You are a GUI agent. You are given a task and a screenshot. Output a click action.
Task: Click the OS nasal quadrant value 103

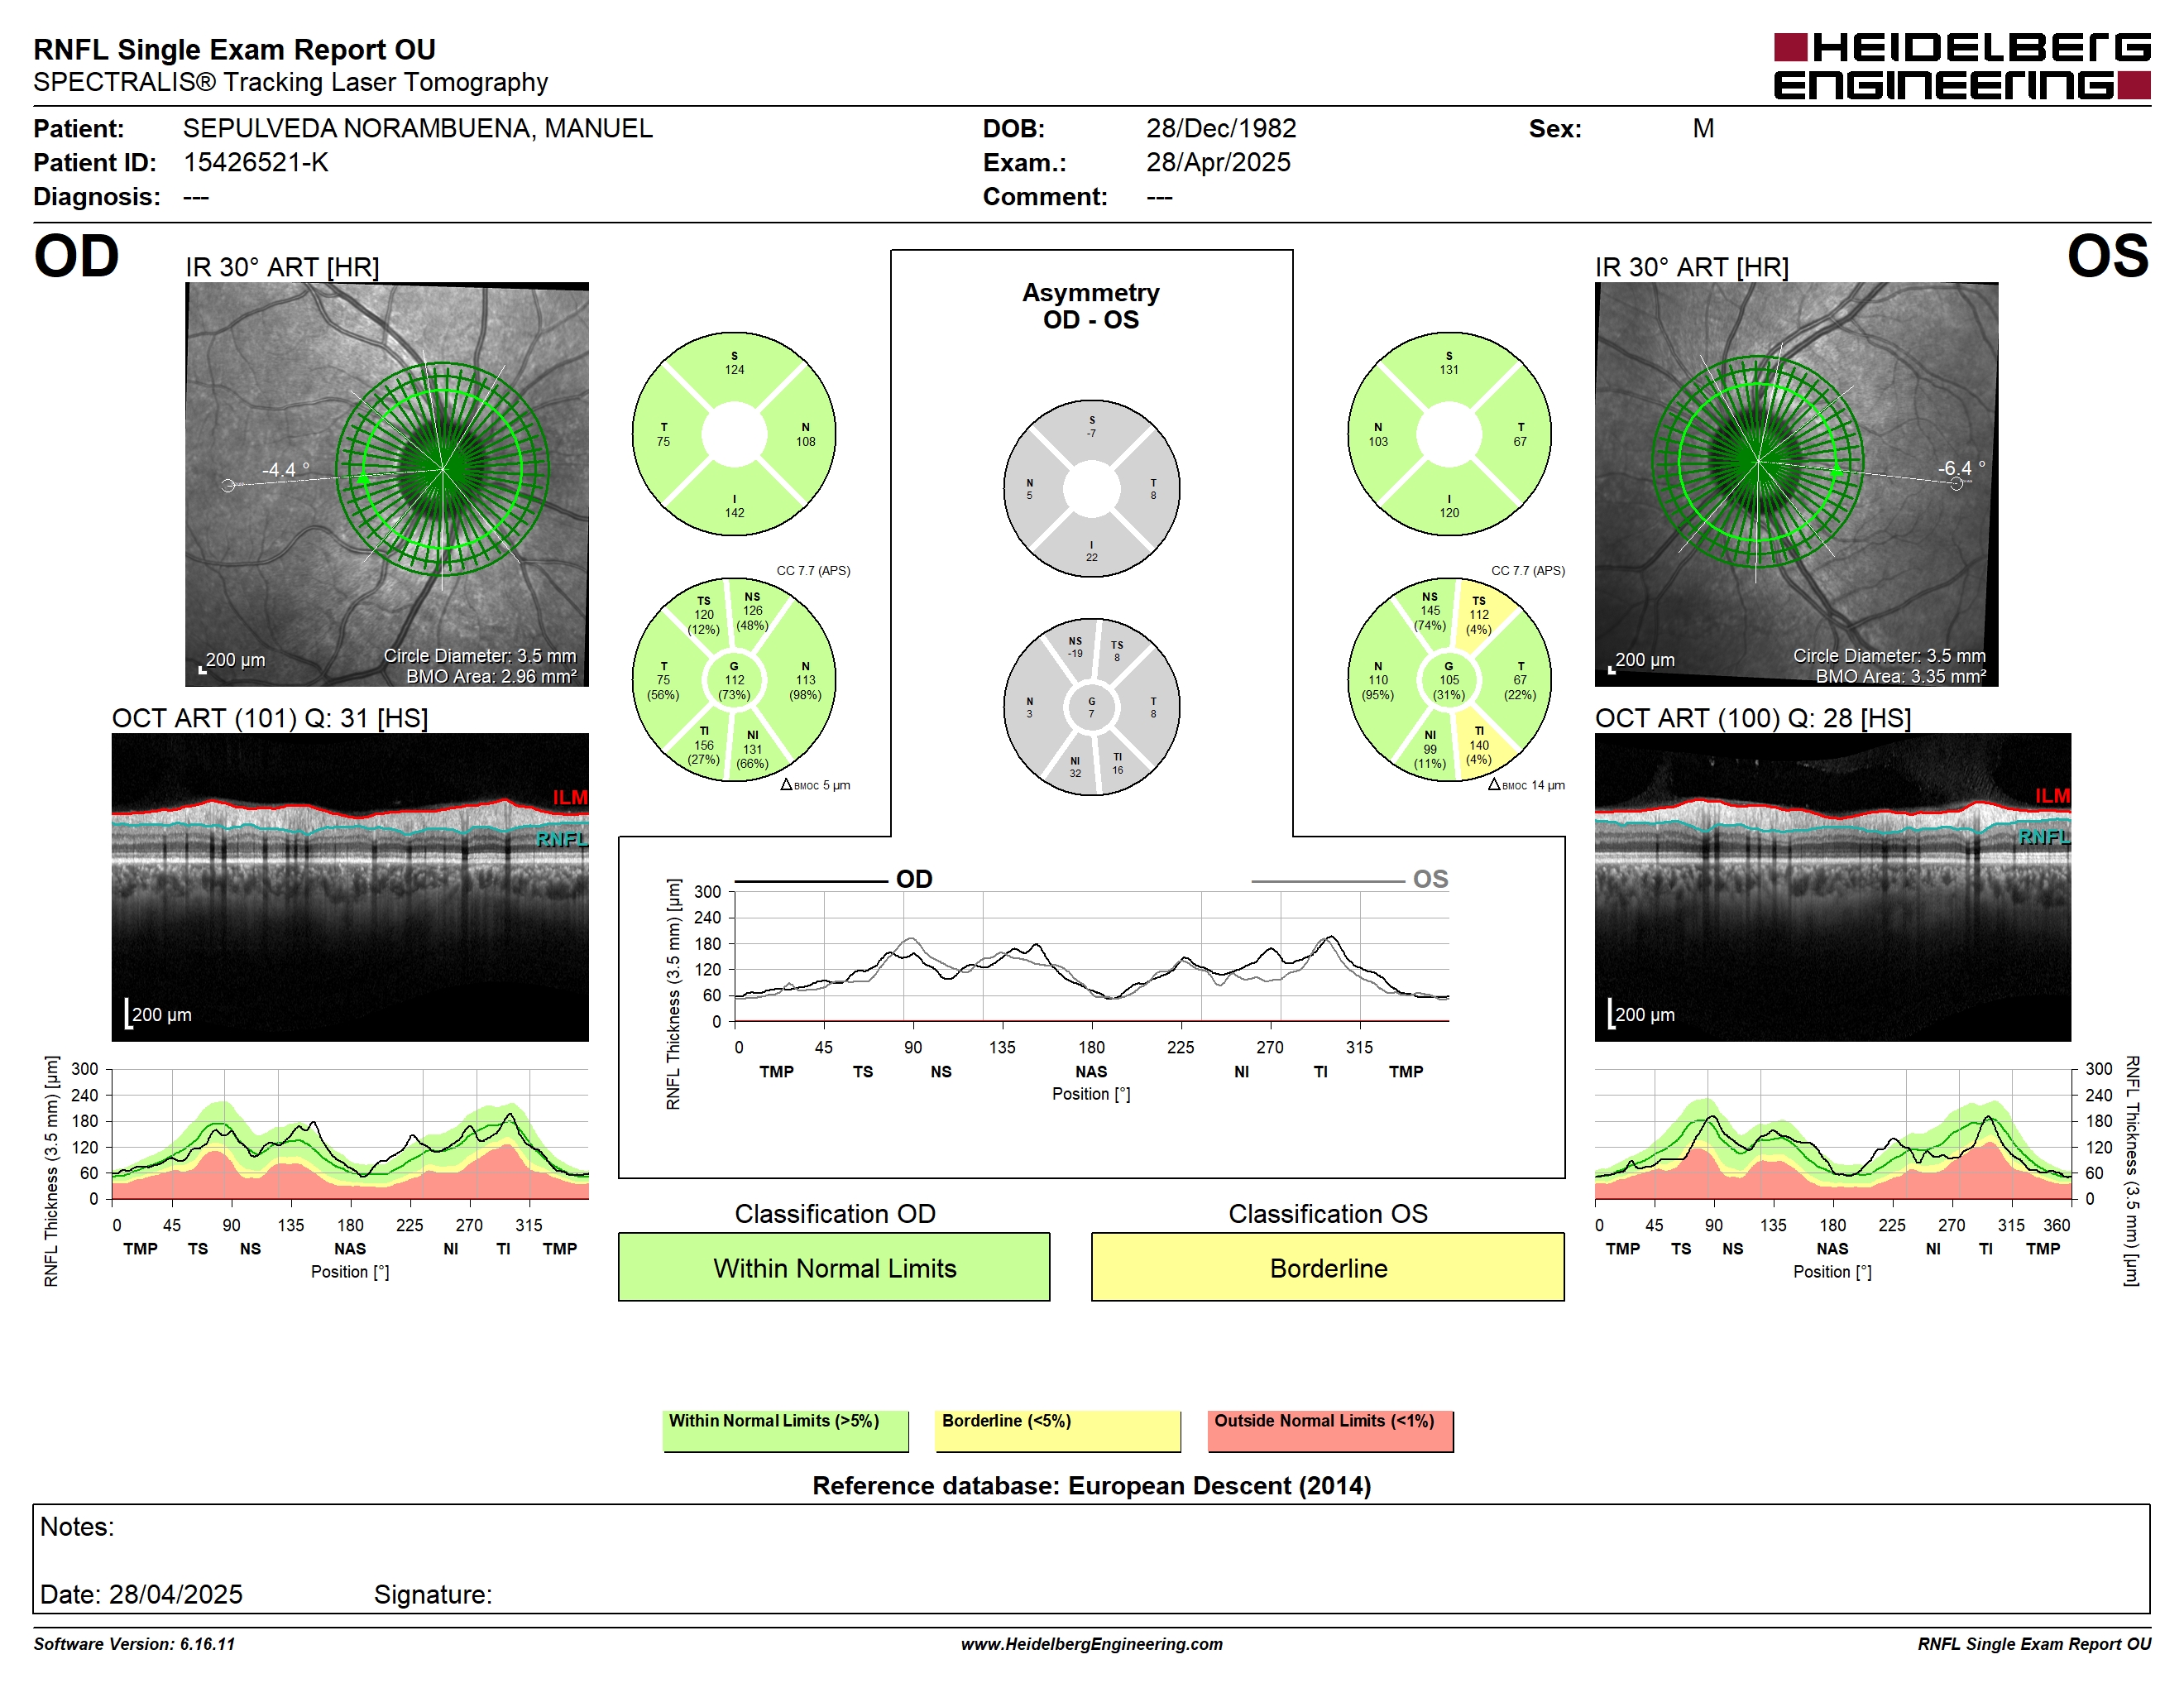(x=1377, y=441)
